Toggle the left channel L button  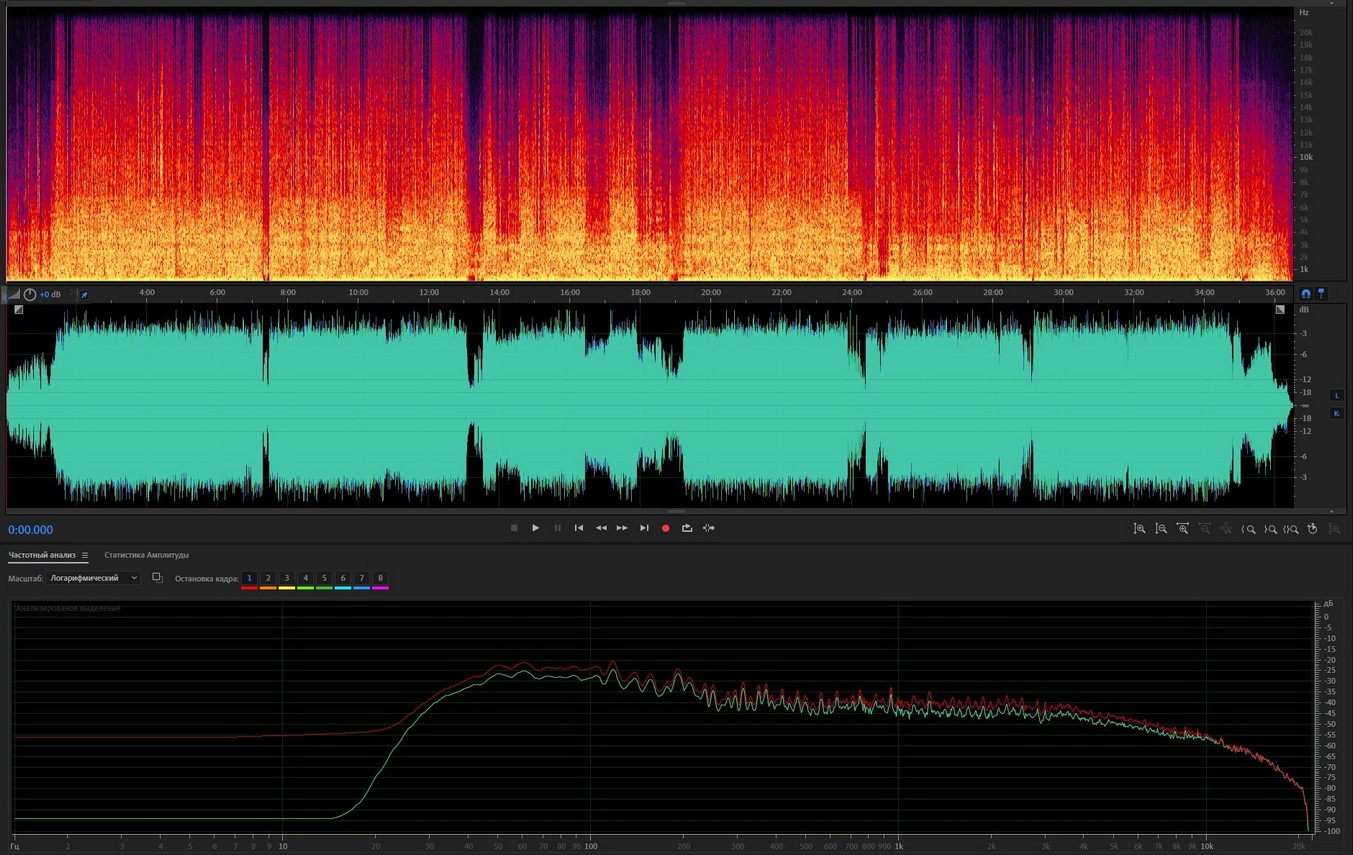[x=1337, y=396]
